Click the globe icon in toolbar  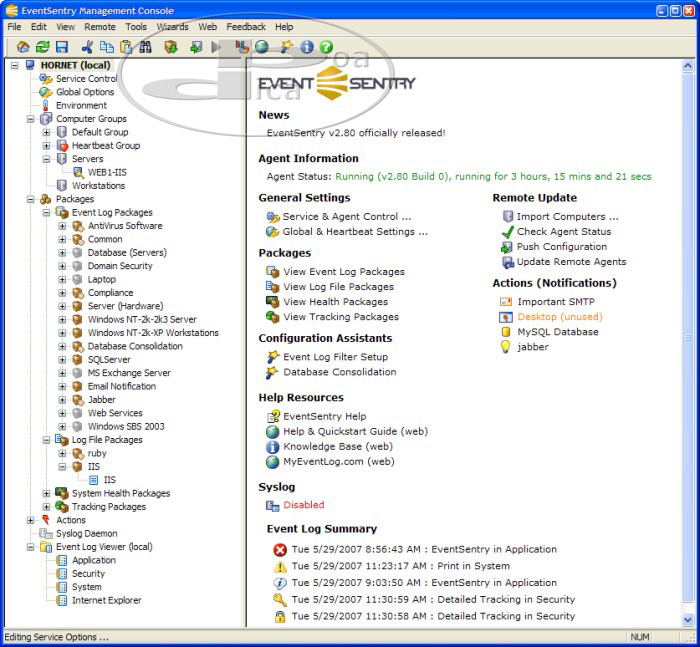262,47
